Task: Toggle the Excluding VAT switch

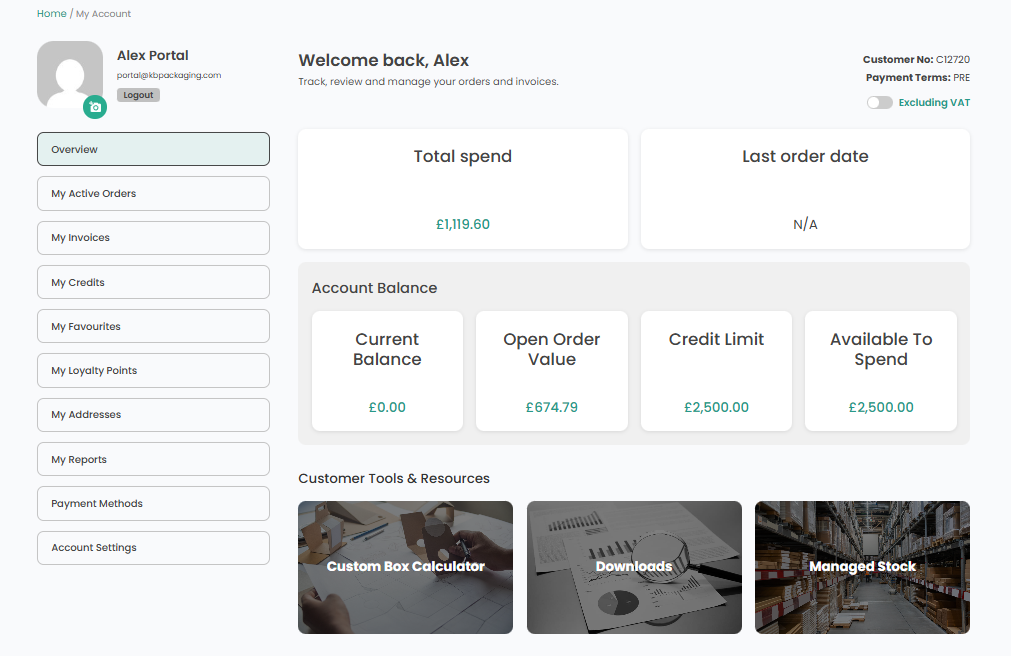Action: pos(879,102)
